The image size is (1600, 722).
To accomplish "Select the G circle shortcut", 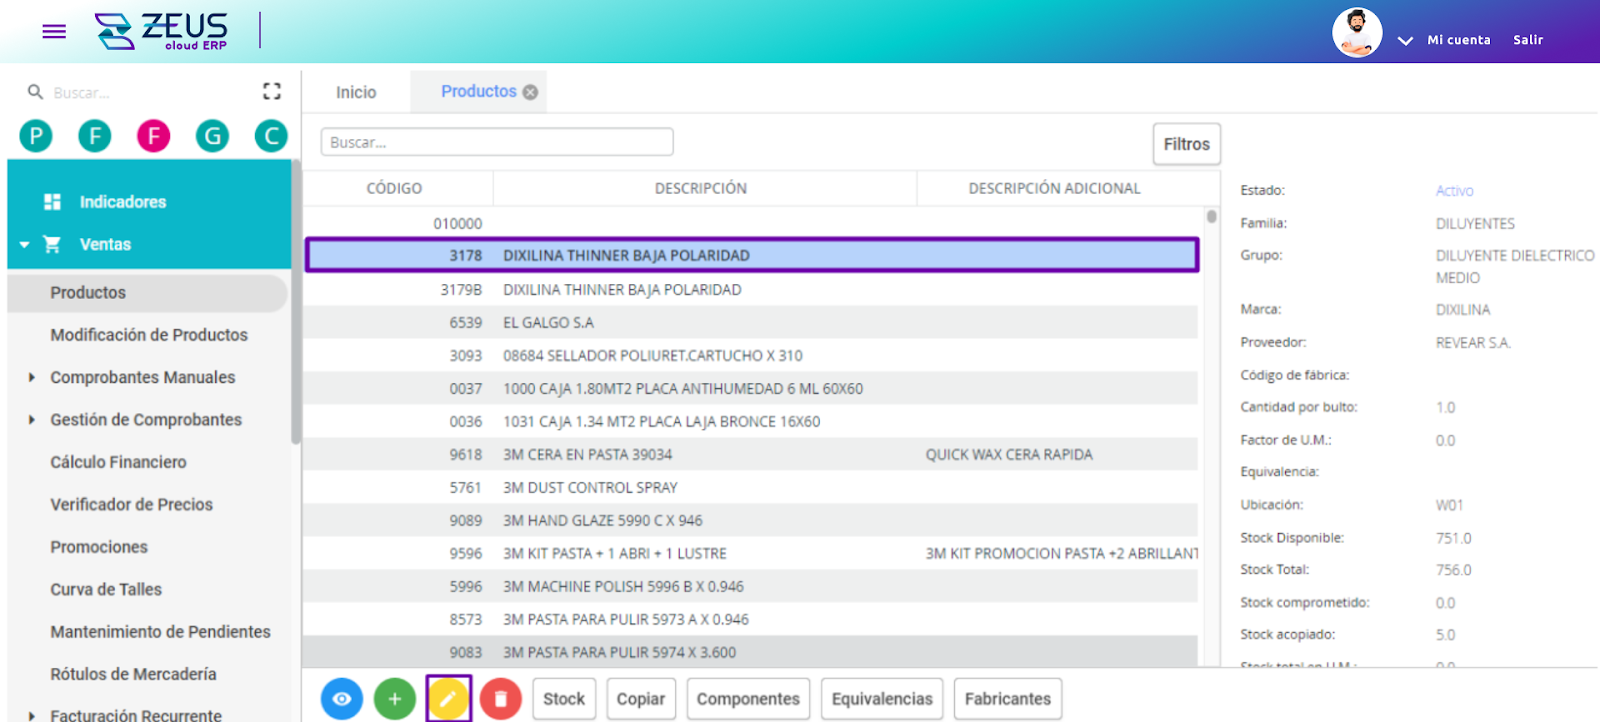I will tap(212, 135).
